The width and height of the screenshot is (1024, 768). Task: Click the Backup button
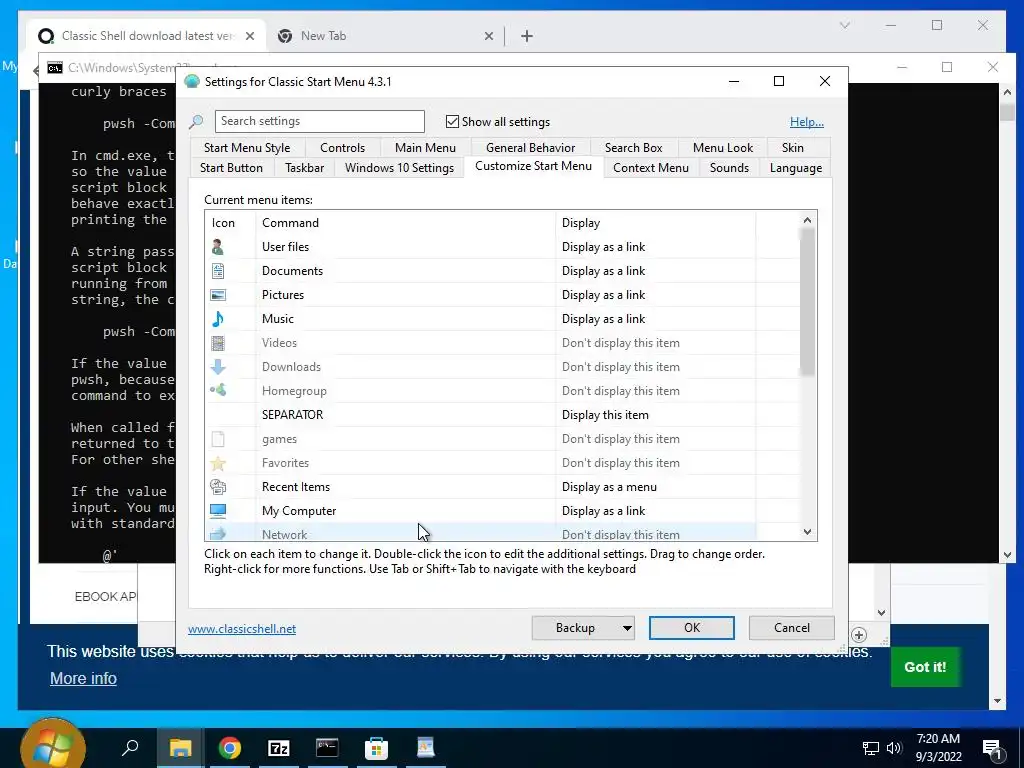[x=575, y=628]
